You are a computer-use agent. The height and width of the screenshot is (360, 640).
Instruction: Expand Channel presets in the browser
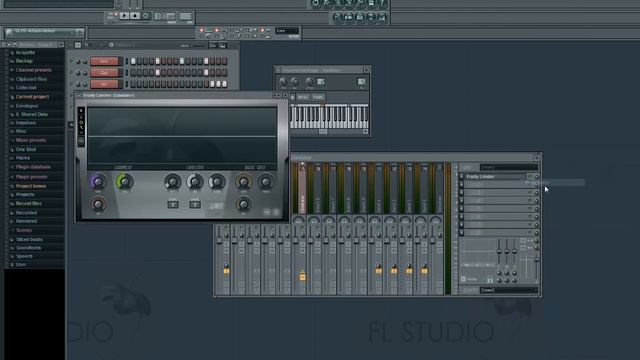[x=33, y=70]
